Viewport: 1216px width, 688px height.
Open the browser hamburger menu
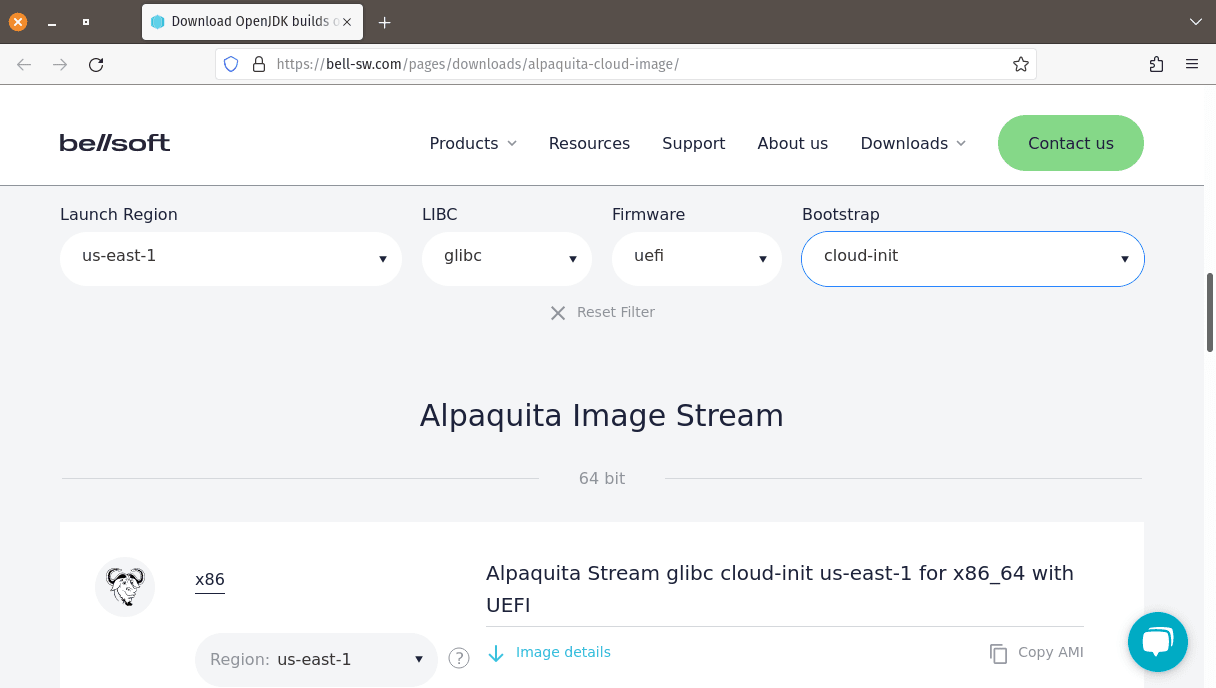(1192, 63)
